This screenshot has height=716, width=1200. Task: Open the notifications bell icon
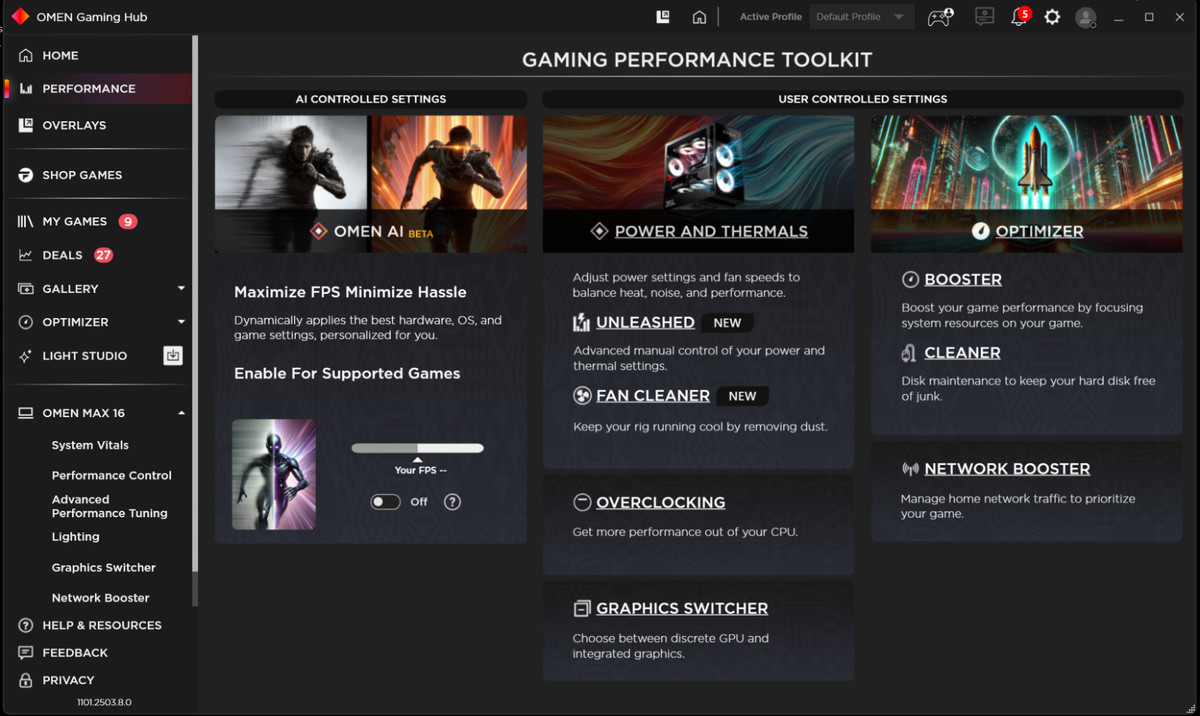pyautogui.click(x=1019, y=17)
